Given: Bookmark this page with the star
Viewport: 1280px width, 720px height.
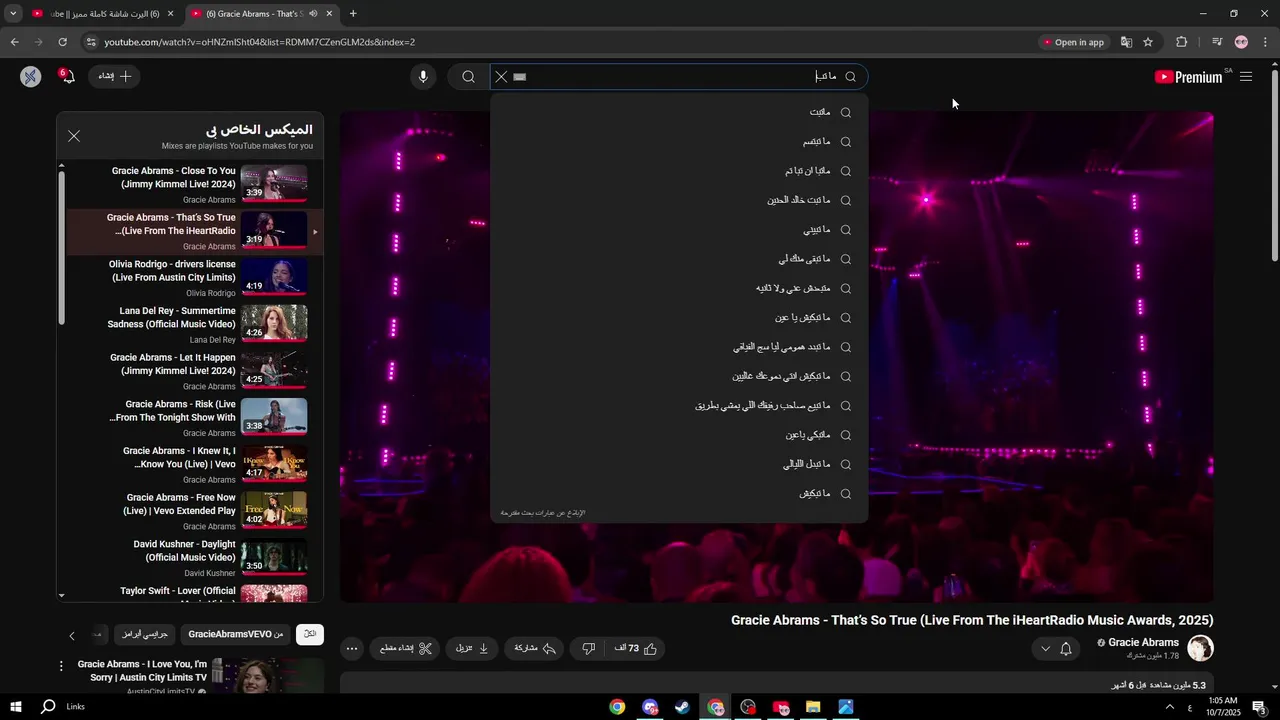Looking at the screenshot, I should 1148,42.
